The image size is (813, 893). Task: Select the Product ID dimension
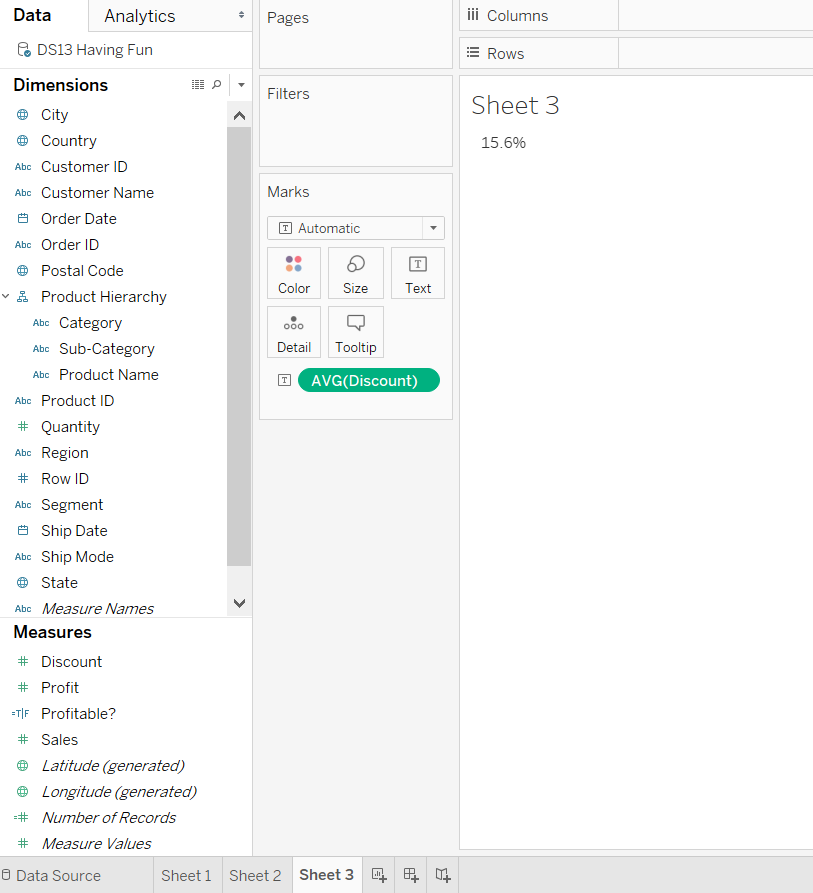point(77,401)
